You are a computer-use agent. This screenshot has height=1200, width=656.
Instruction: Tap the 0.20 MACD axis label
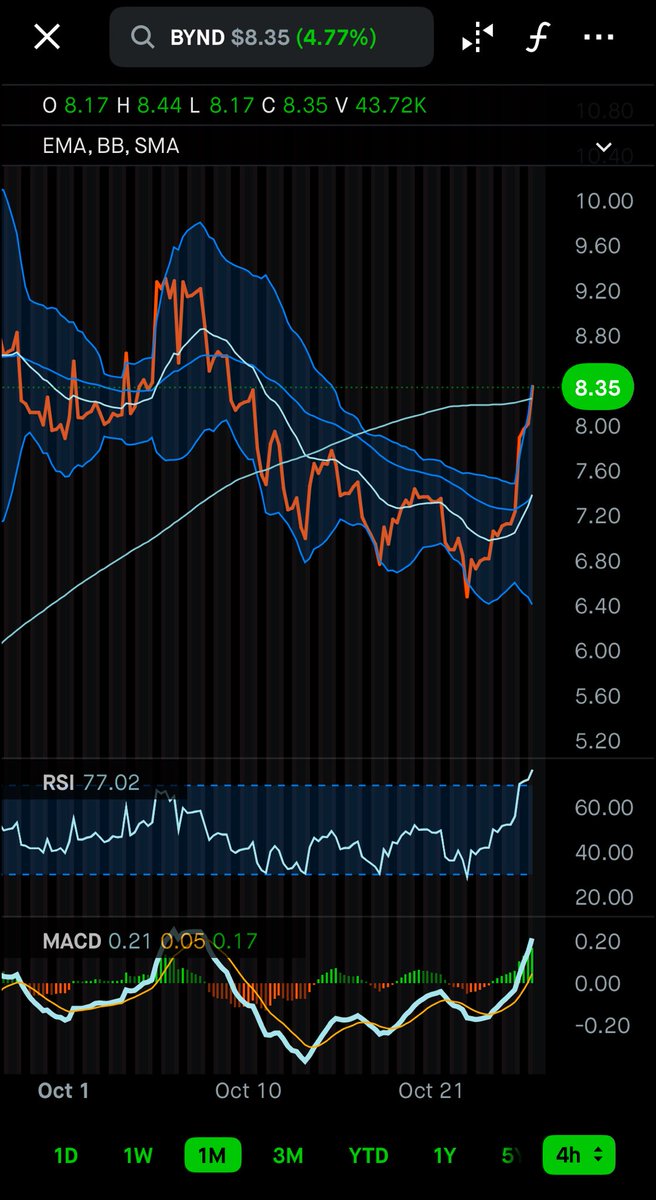600,942
